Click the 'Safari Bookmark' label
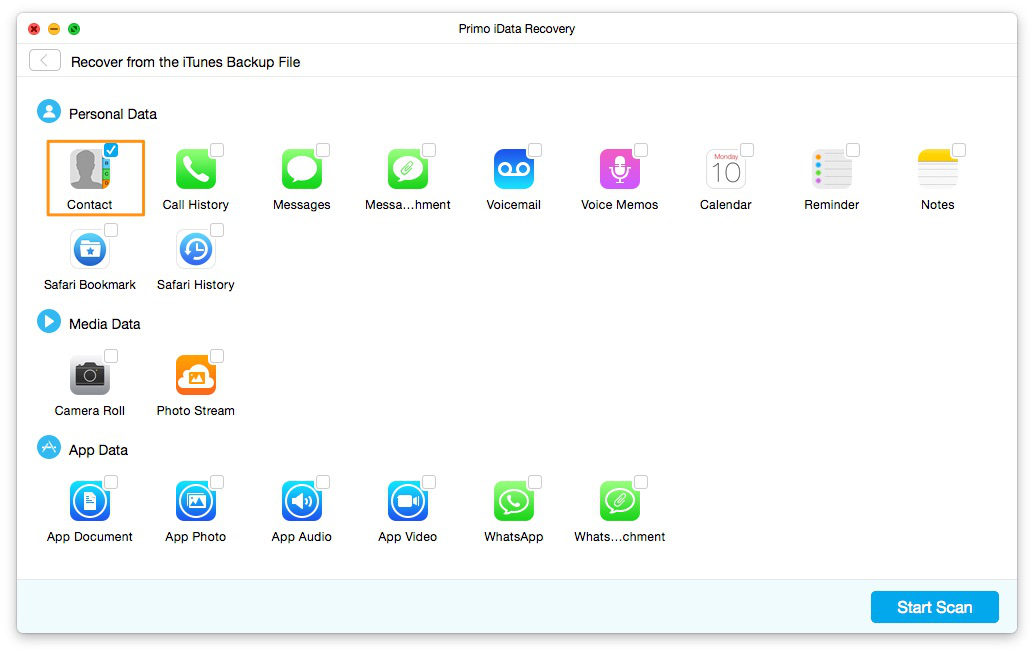Image resolution: width=1034 pixels, height=654 pixels. pyautogui.click(x=90, y=285)
